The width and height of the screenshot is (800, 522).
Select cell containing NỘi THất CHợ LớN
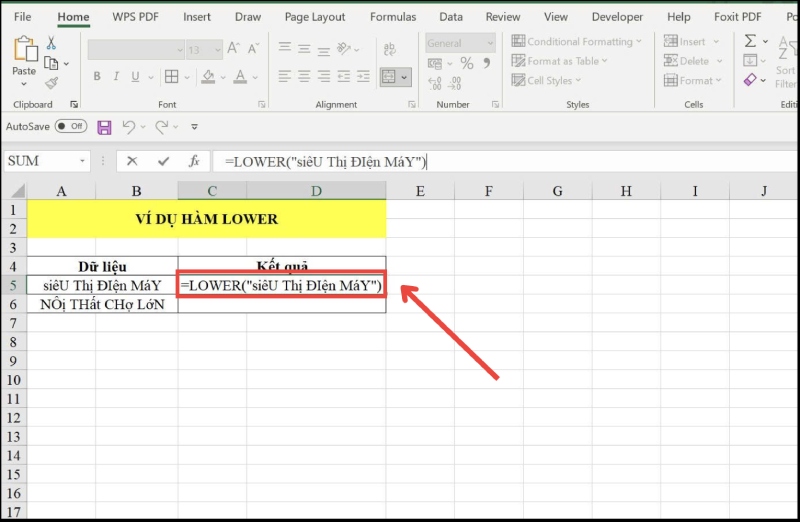click(x=102, y=305)
